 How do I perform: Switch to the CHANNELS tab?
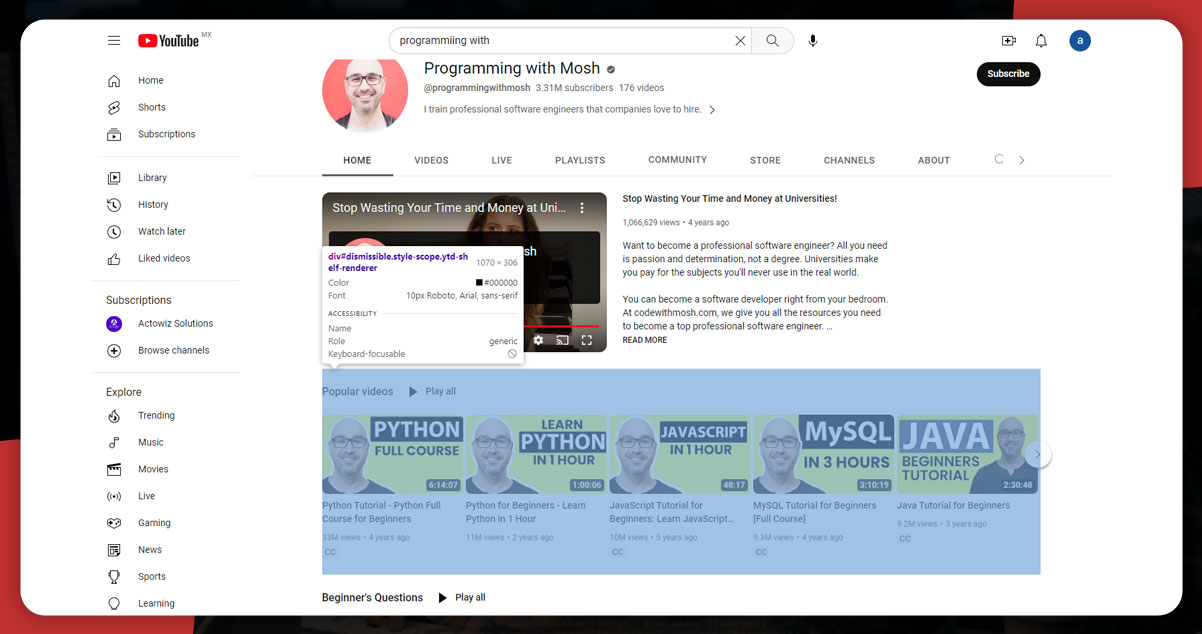[849, 160]
